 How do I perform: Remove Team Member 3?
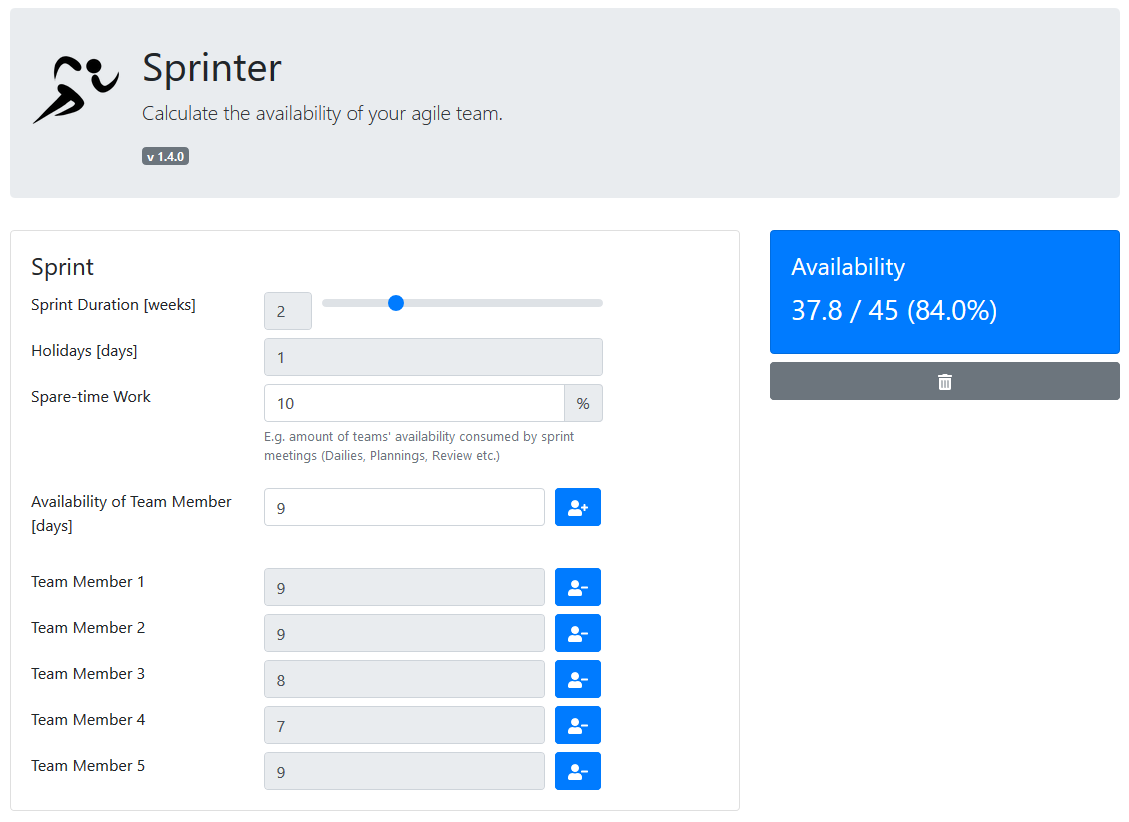tap(577, 679)
